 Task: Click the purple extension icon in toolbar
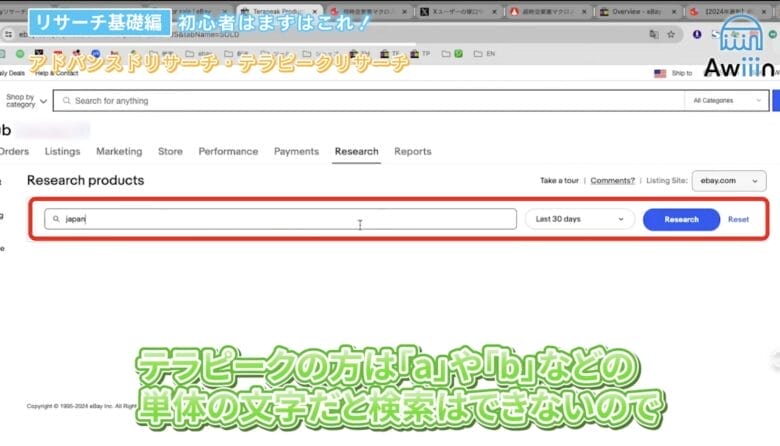tap(697, 34)
